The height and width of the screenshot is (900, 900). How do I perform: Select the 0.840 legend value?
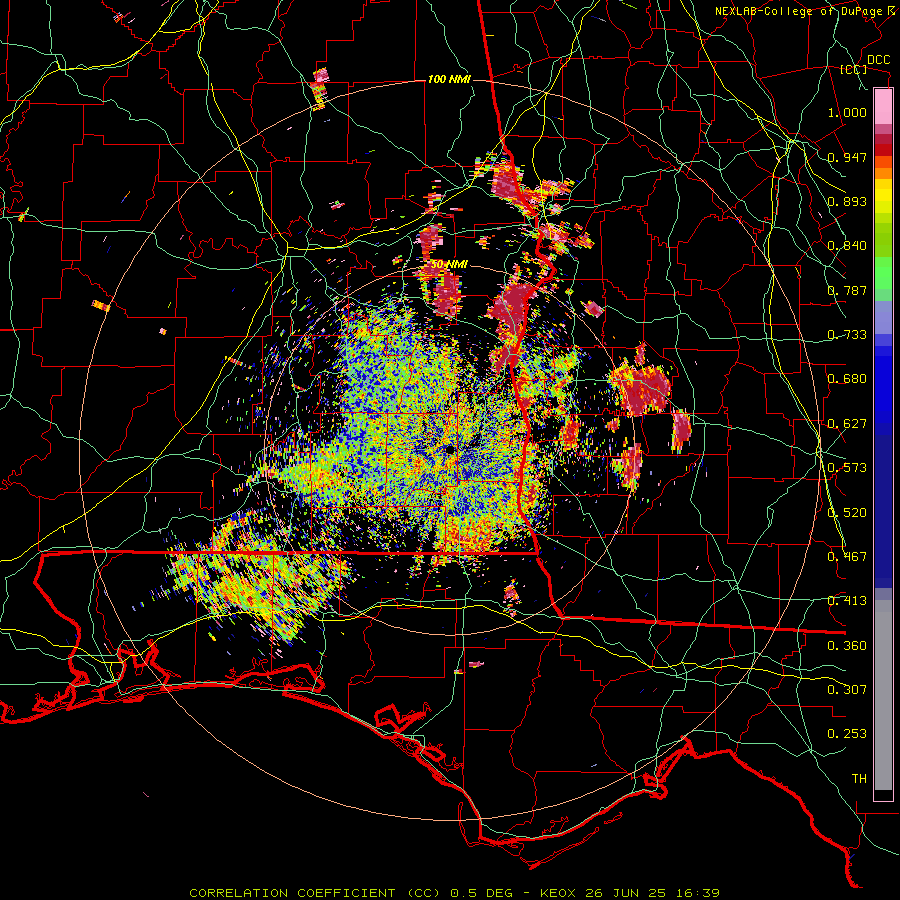(x=847, y=246)
